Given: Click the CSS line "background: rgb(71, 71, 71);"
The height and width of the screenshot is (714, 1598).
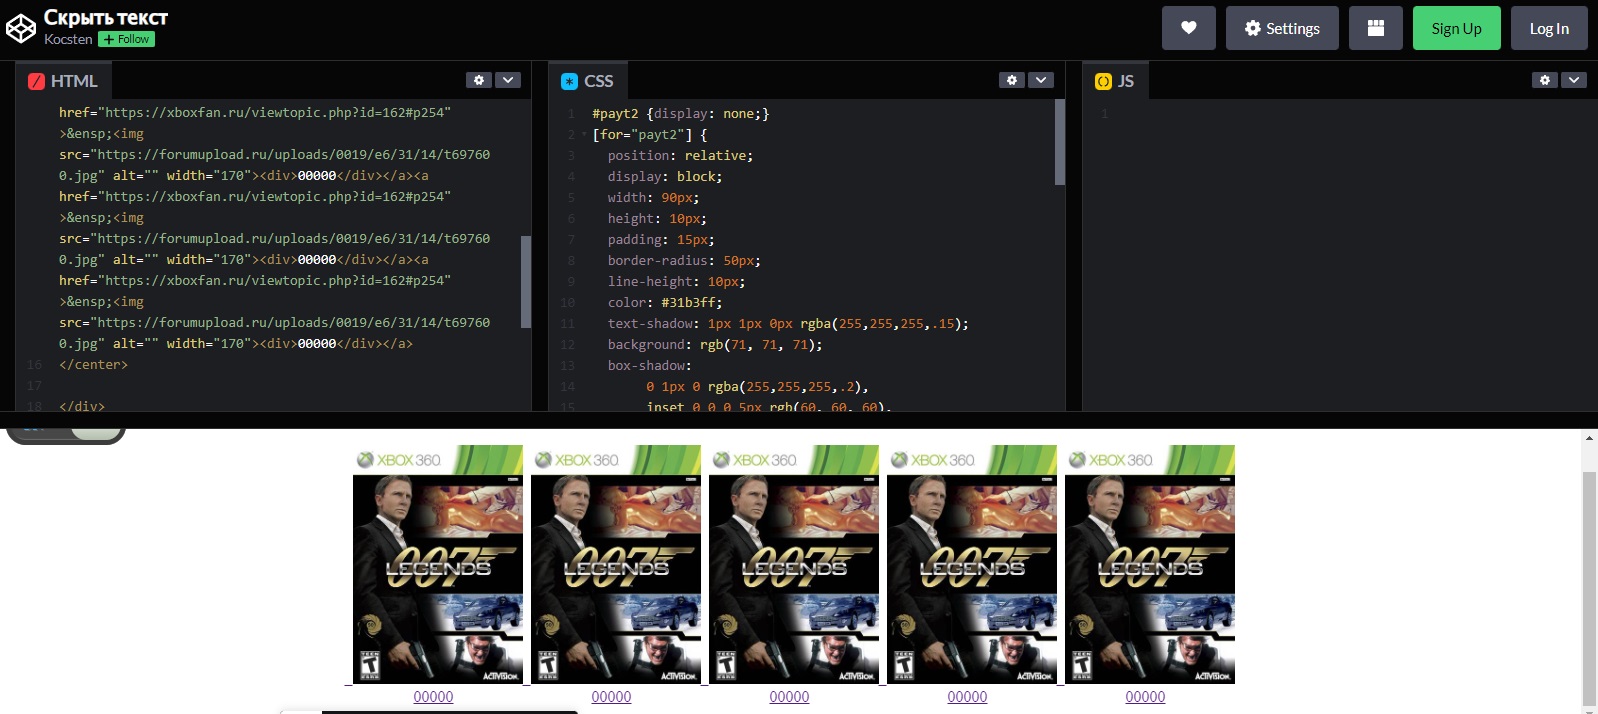Looking at the screenshot, I should pyautogui.click(x=715, y=345).
